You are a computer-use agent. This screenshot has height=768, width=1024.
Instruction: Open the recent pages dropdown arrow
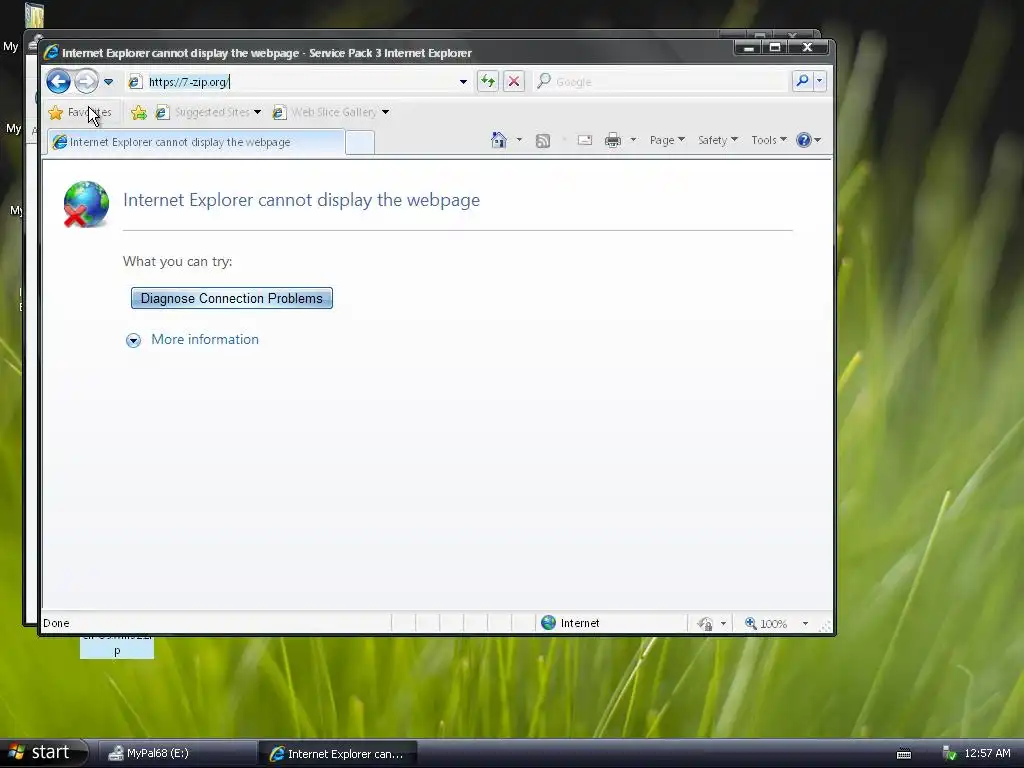pos(108,82)
